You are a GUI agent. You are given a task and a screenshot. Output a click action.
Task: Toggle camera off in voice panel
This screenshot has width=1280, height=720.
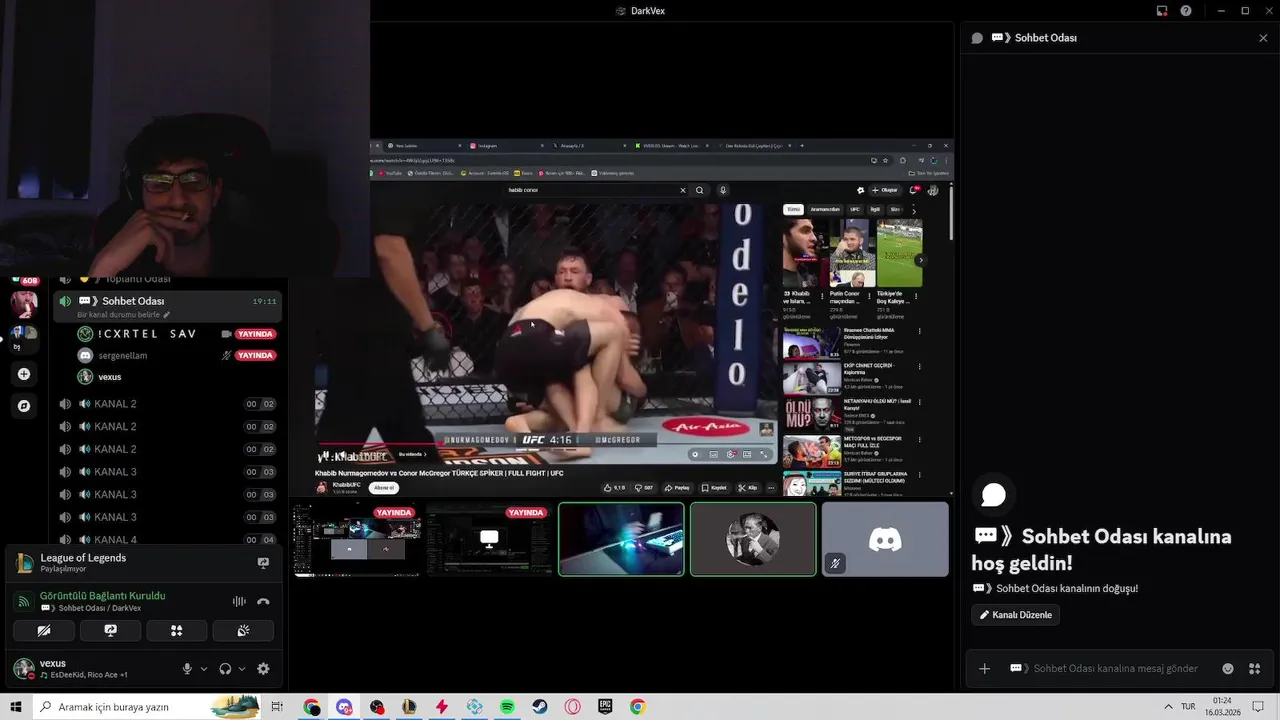click(43, 631)
